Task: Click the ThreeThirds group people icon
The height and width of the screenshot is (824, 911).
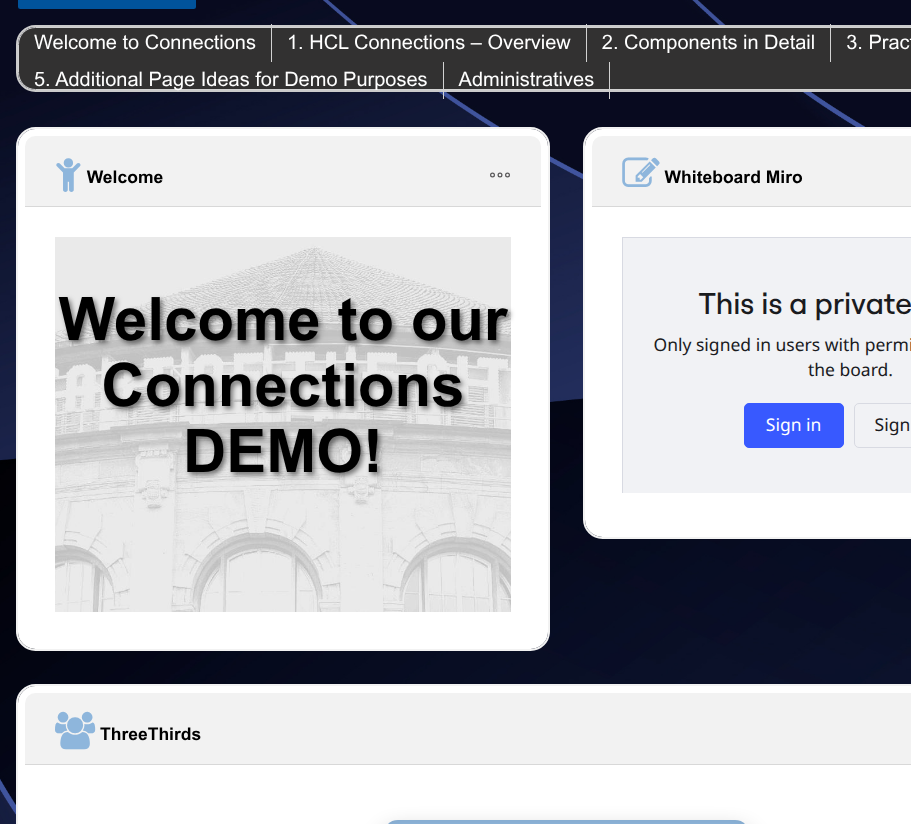Action: 75,730
